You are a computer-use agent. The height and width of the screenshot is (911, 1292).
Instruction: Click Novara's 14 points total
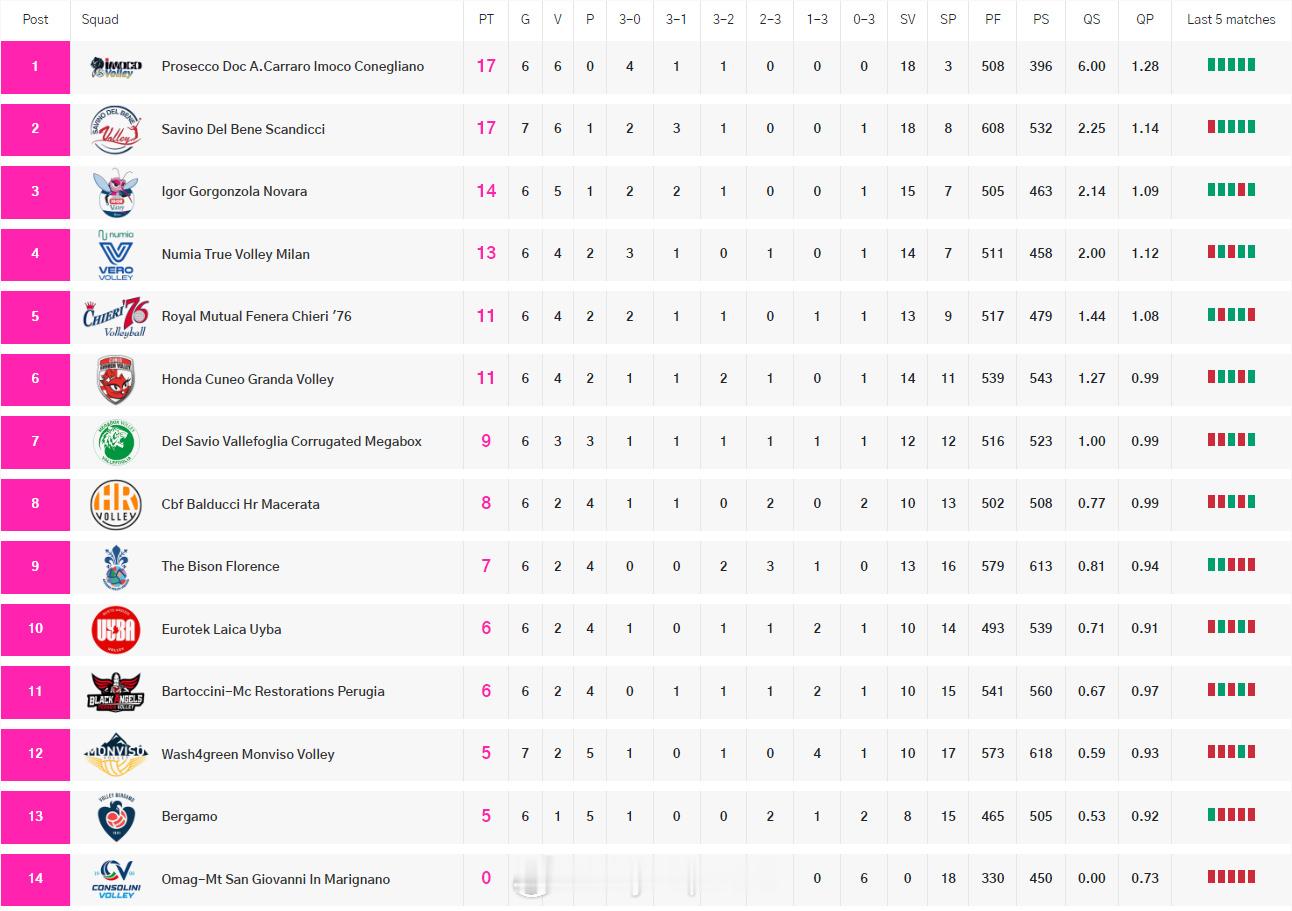point(486,191)
